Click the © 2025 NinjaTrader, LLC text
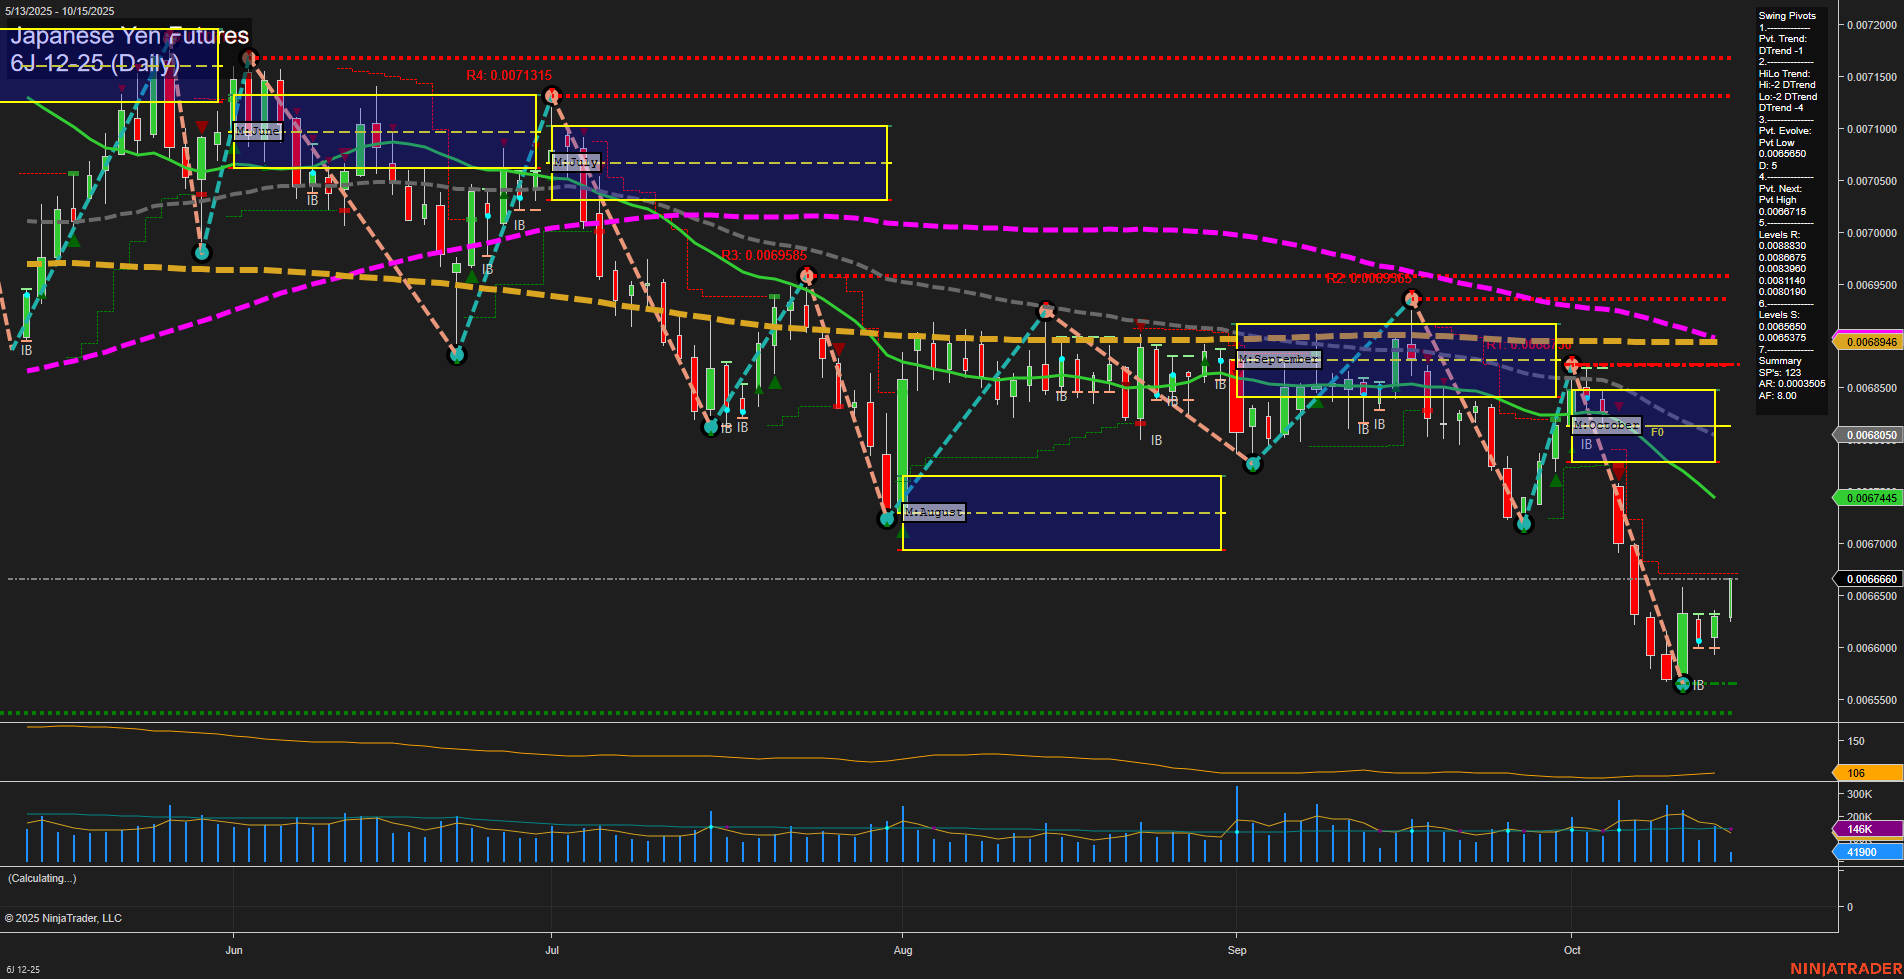1904x979 pixels. click(x=65, y=918)
